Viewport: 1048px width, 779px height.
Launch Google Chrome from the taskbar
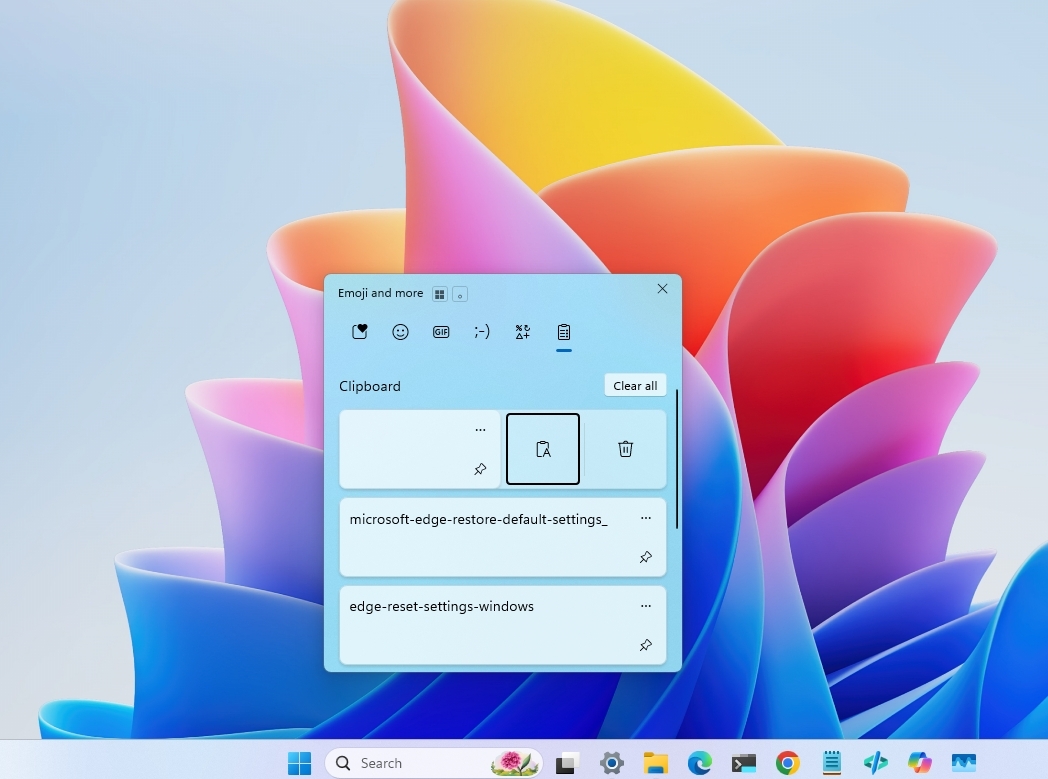(x=788, y=762)
